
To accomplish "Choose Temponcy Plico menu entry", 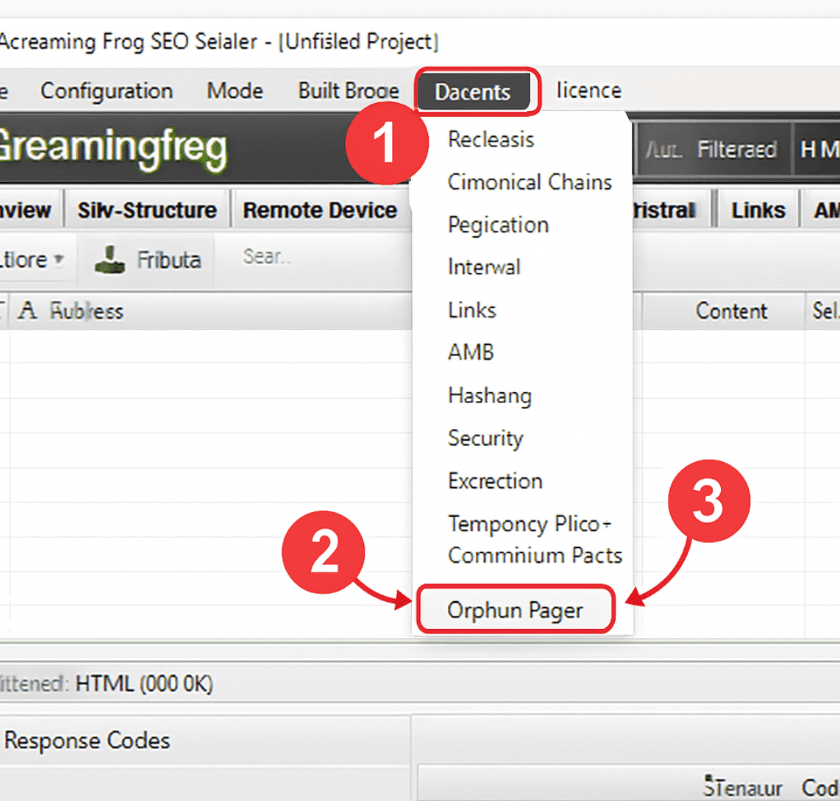I will click(529, 524).
